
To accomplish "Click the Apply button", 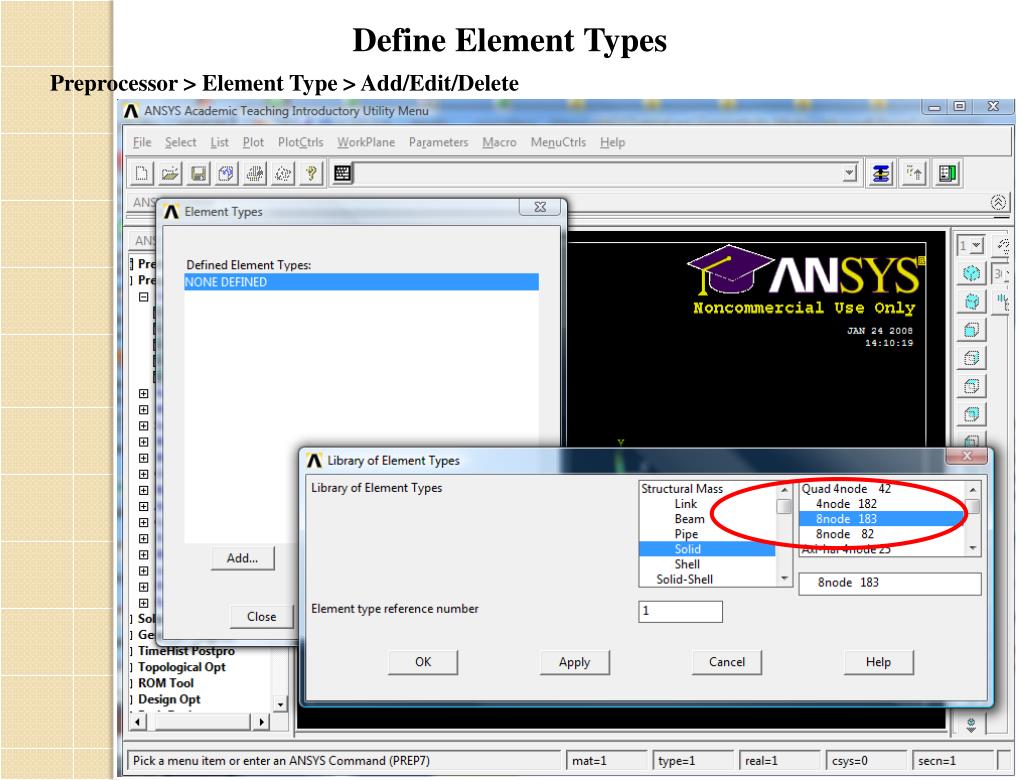I will 575,662.
